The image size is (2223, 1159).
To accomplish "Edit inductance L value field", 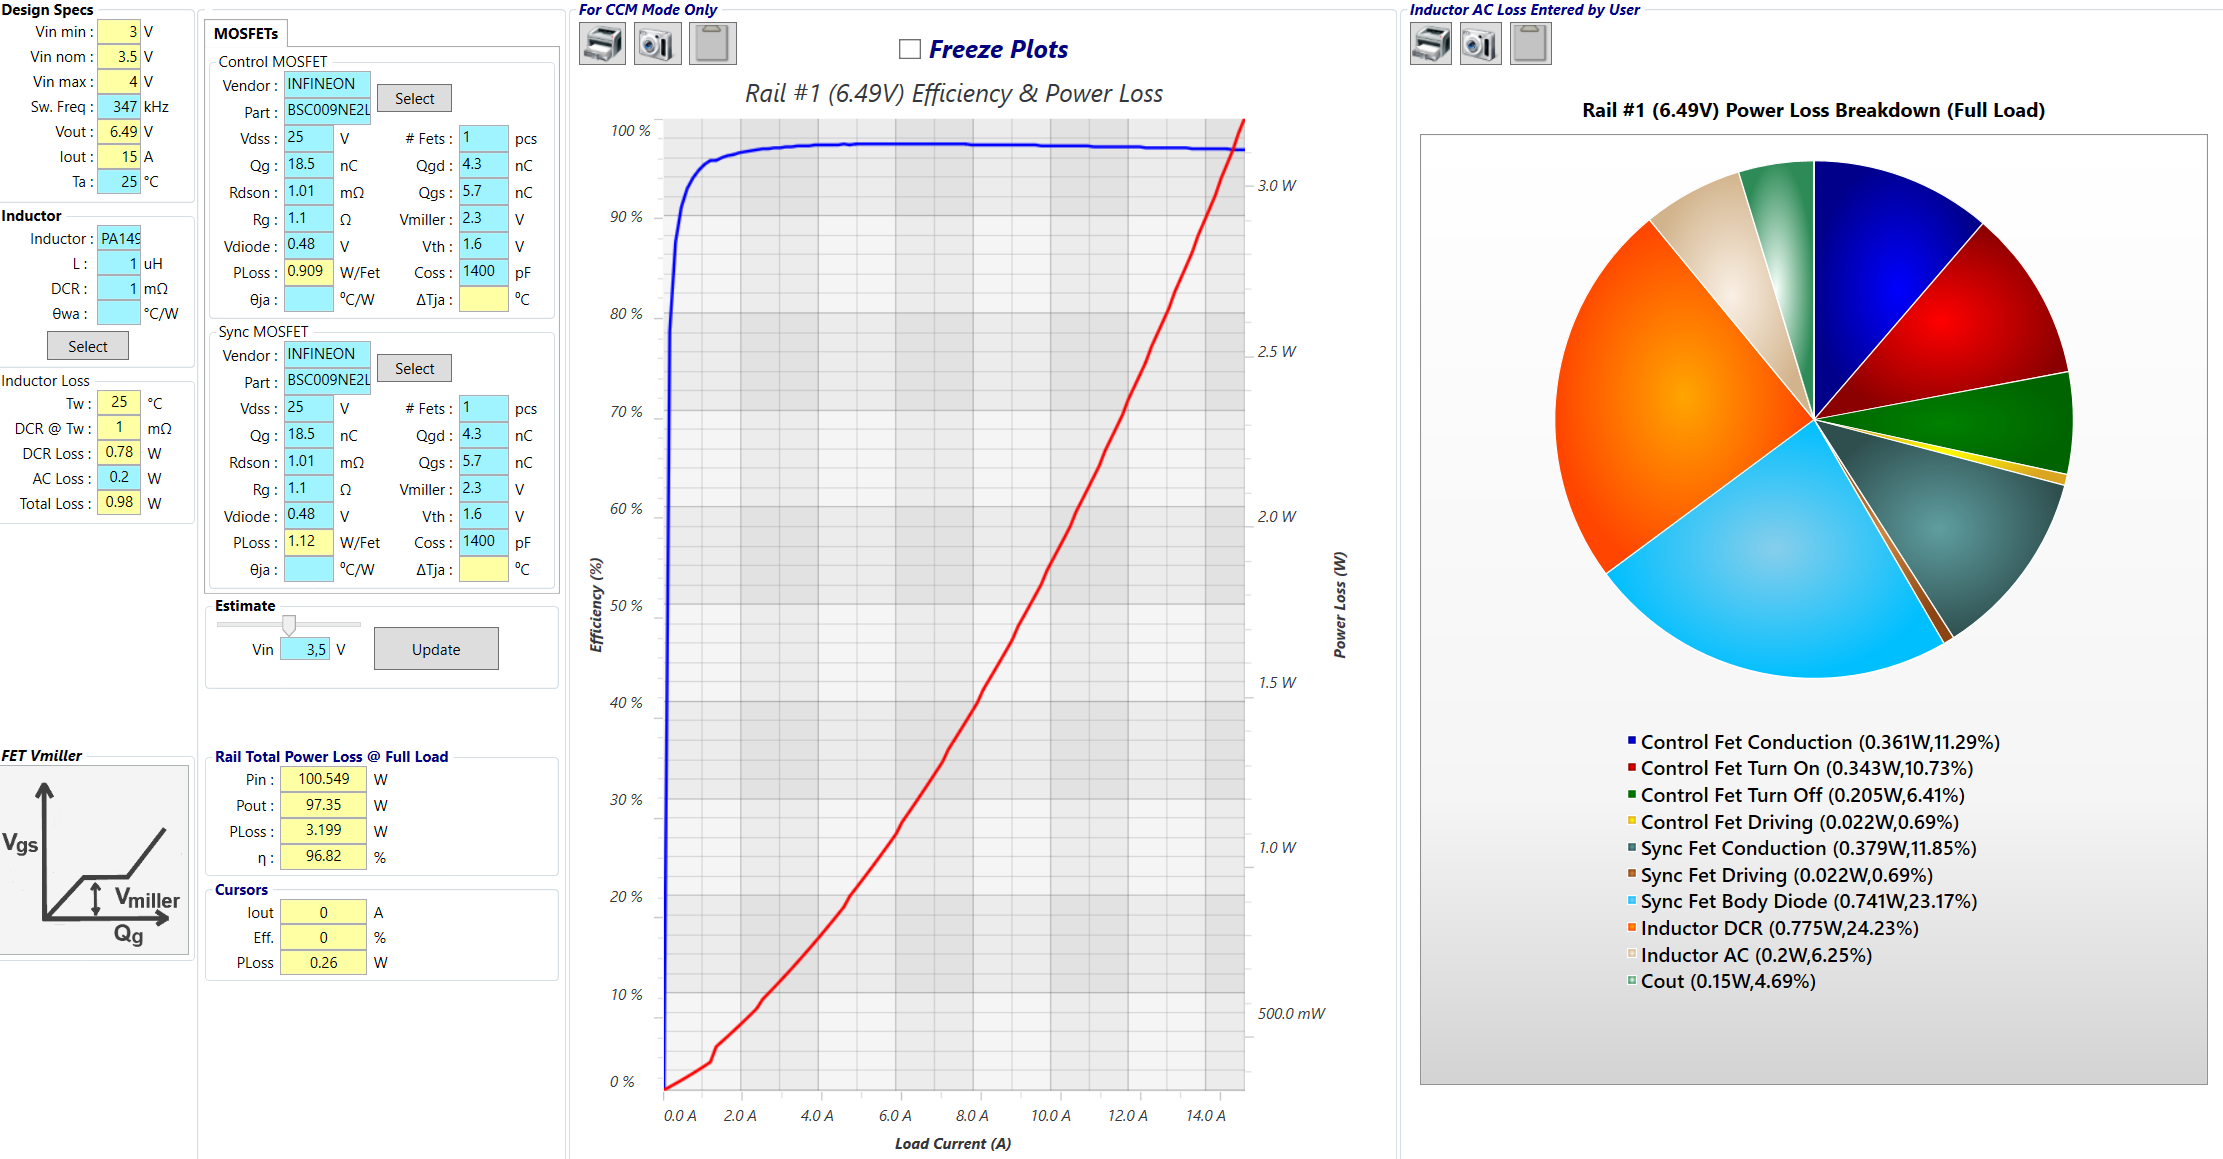I will tap(119, 264).
